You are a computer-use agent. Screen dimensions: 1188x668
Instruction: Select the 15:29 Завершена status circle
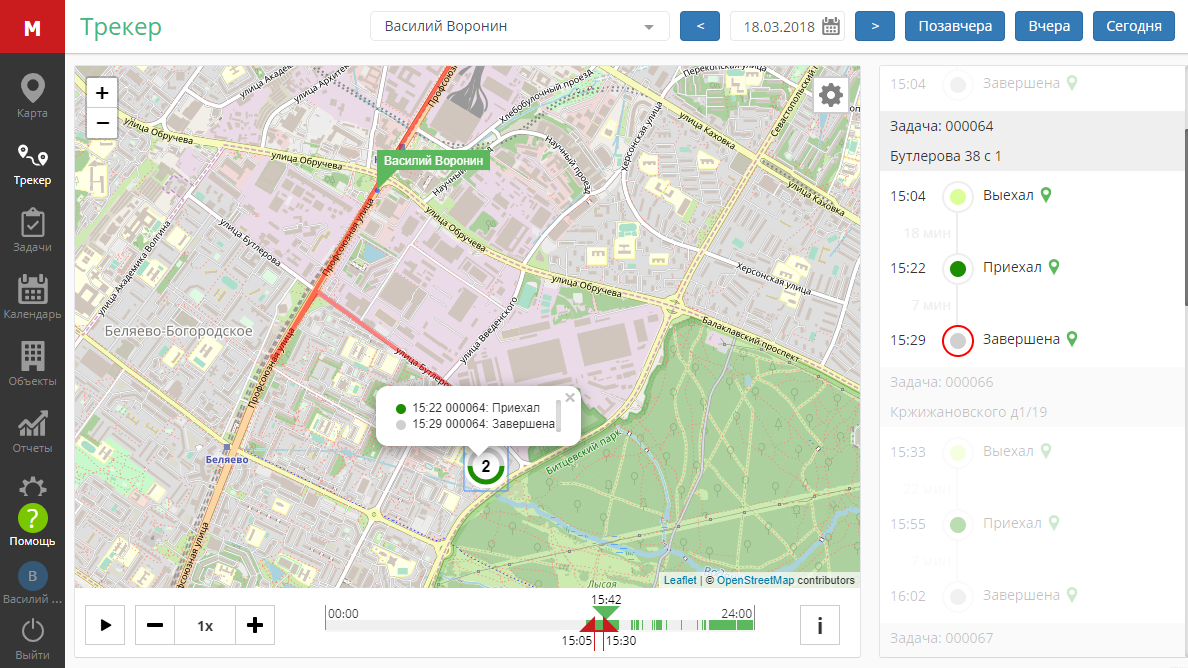click(958, 341)
